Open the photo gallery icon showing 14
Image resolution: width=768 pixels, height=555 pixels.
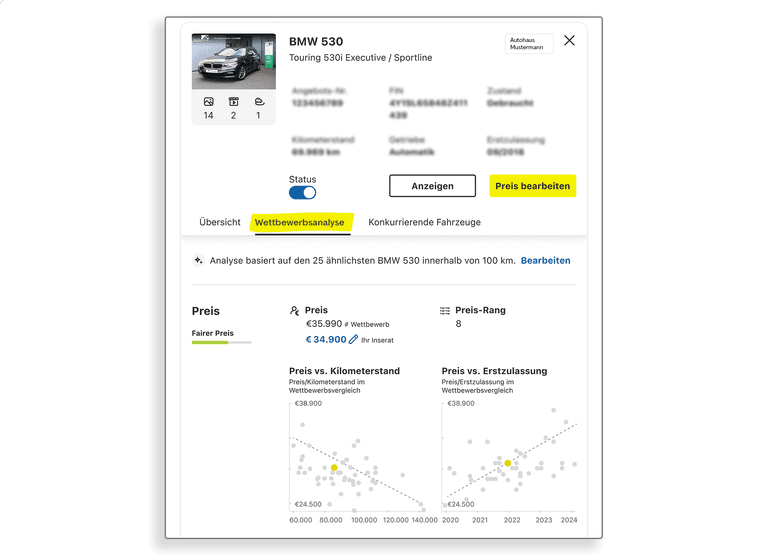[209, 102]
